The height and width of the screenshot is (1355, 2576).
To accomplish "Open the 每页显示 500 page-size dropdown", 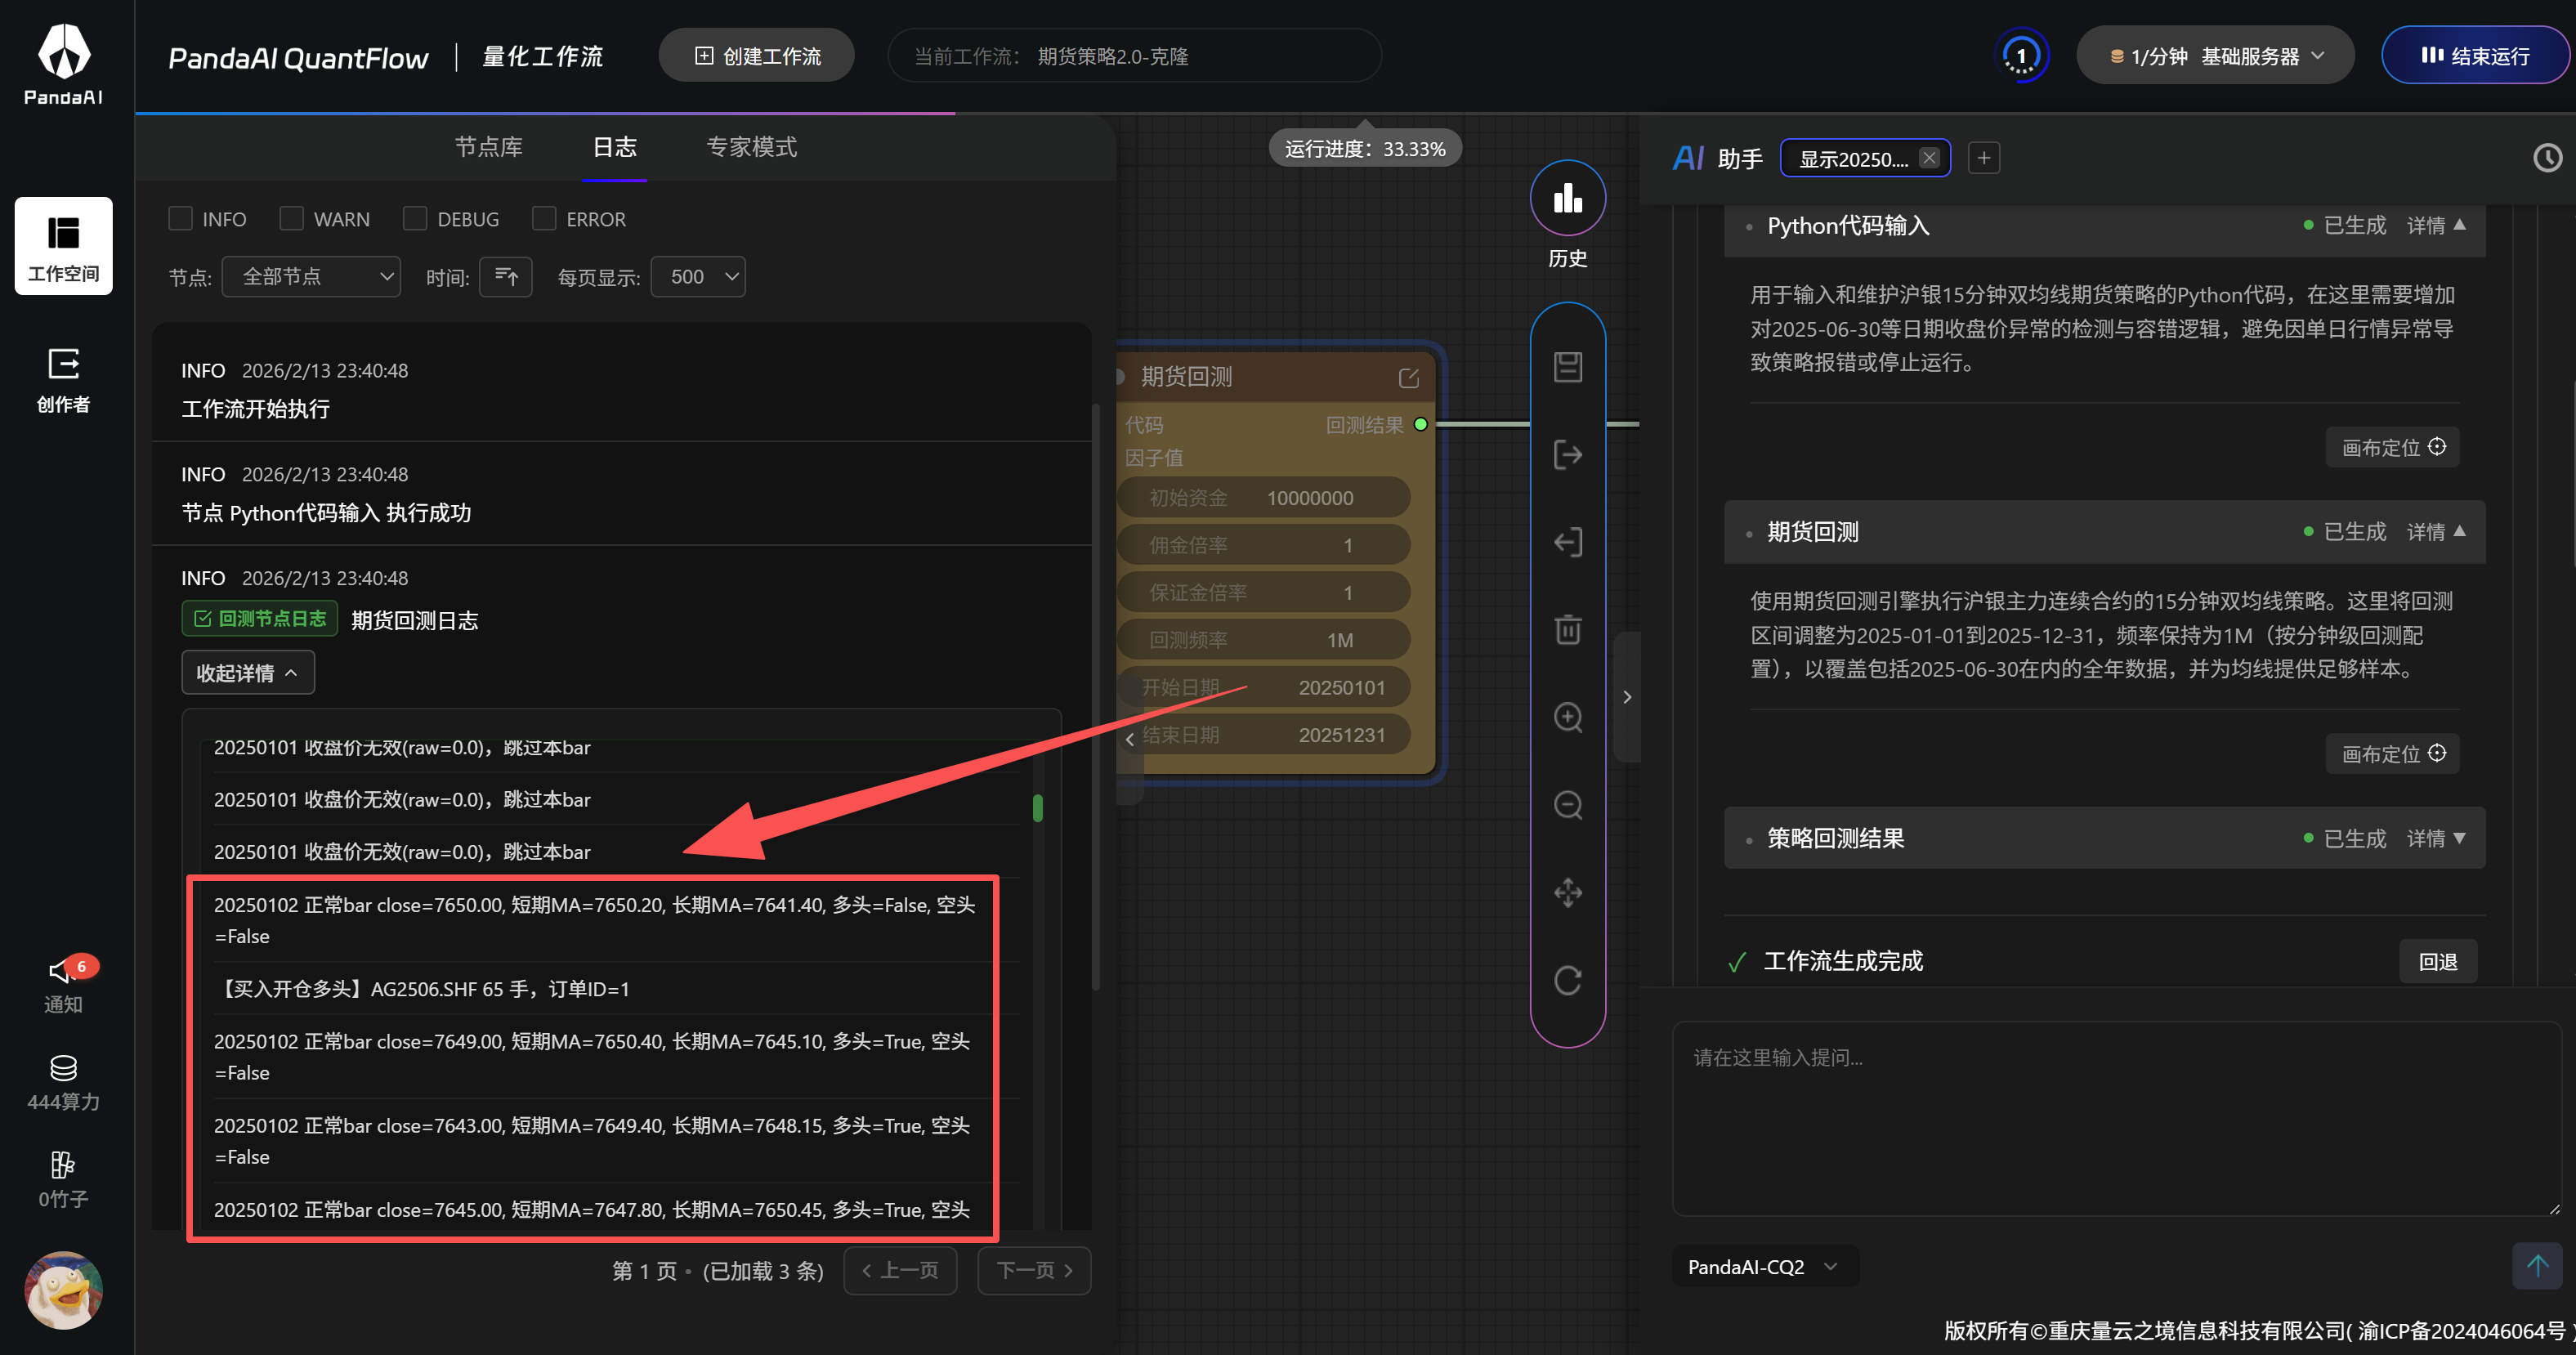I will pos(698,277).
